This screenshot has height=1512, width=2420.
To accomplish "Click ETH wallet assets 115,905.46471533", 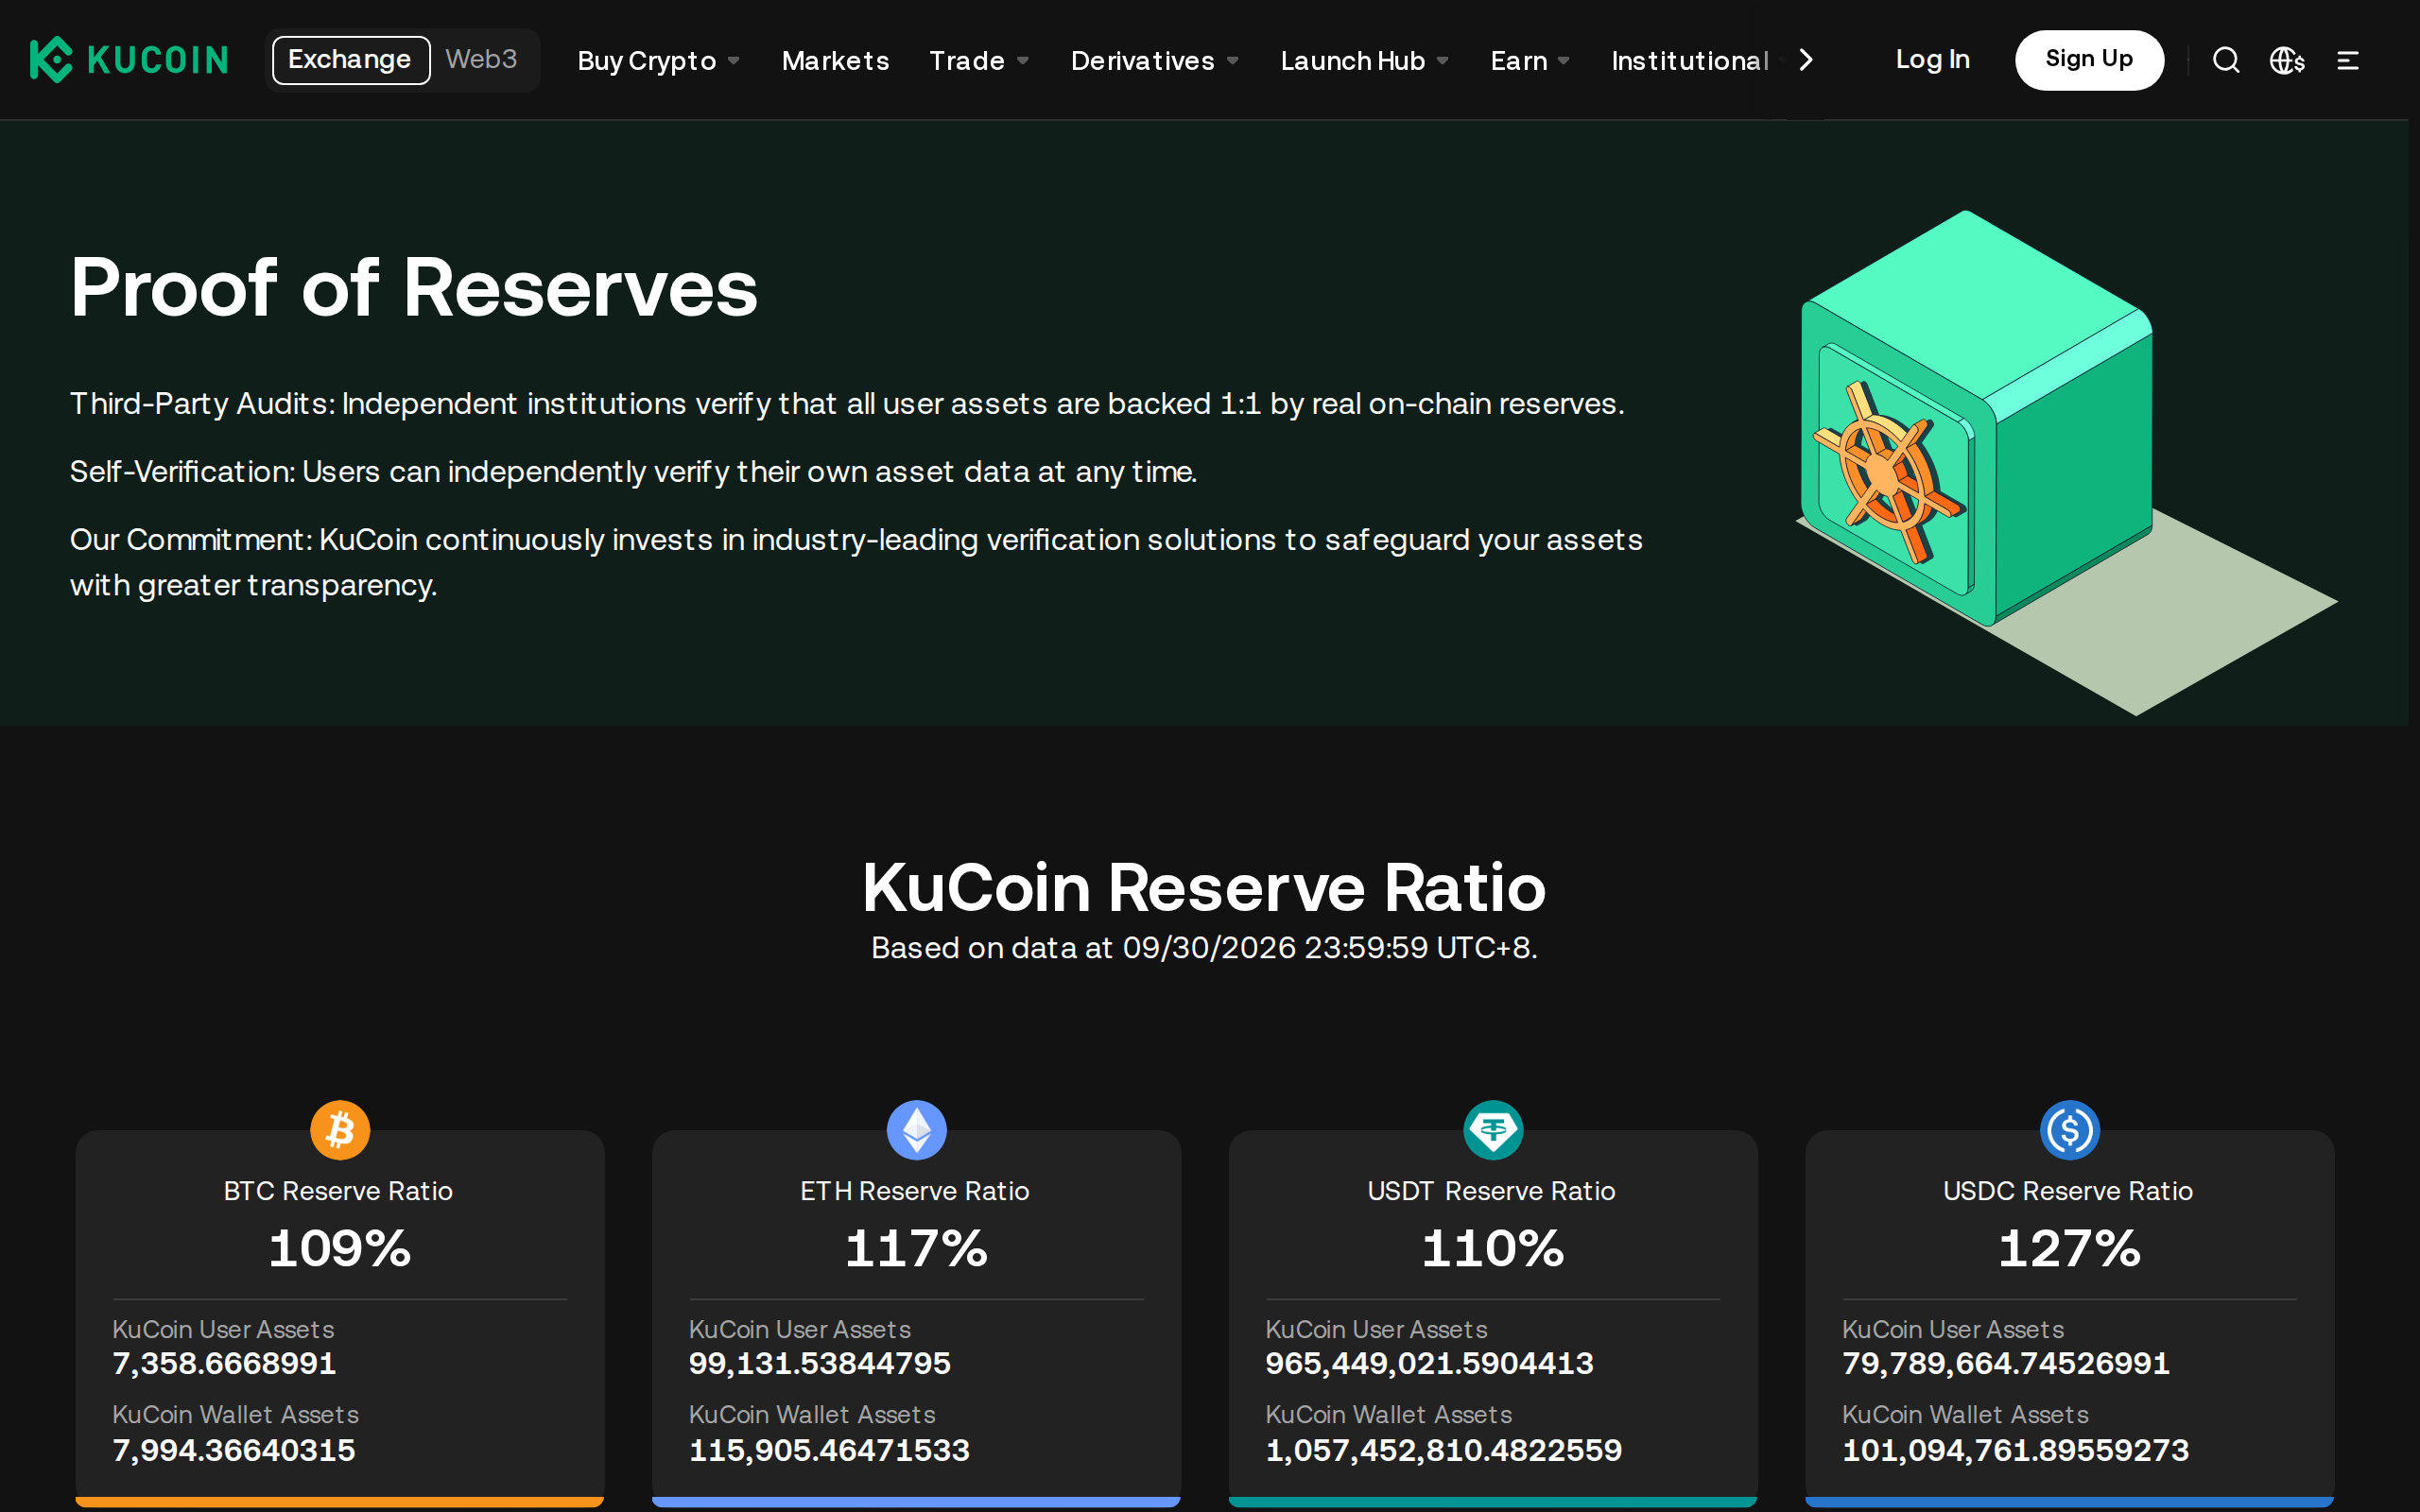I will tap(829, 1450).
